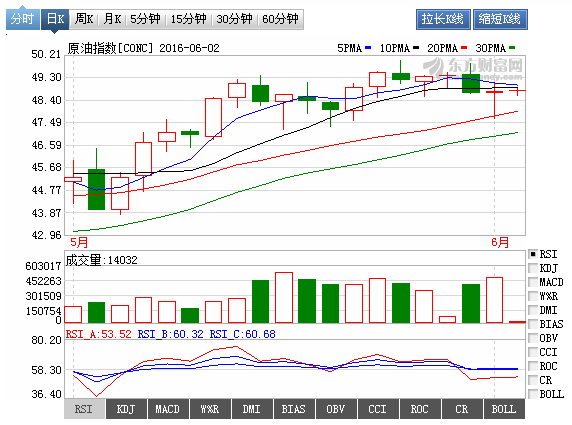Switch to 周K weekly candlestick view
Image resolution: width=572 pixels, height=425 pixels.
pyautogui.click(x=84, y=19)
